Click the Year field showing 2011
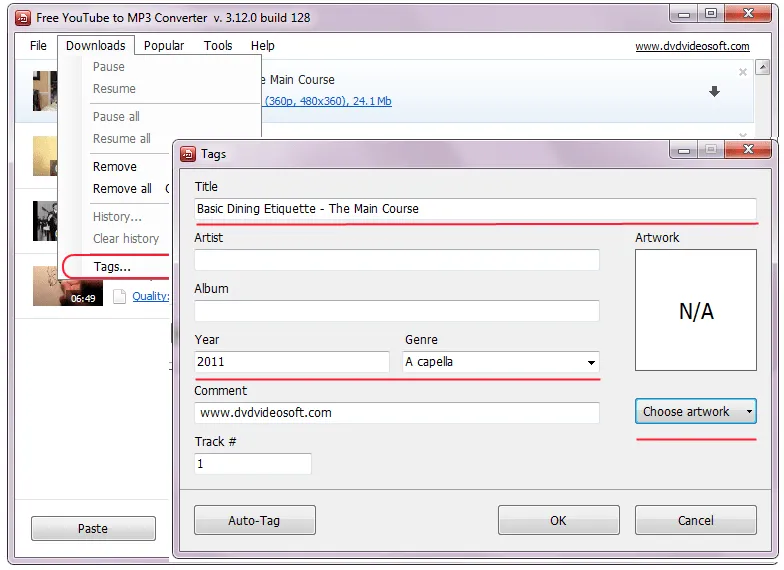This screenshot has height=570, width=784. (292, 362)
